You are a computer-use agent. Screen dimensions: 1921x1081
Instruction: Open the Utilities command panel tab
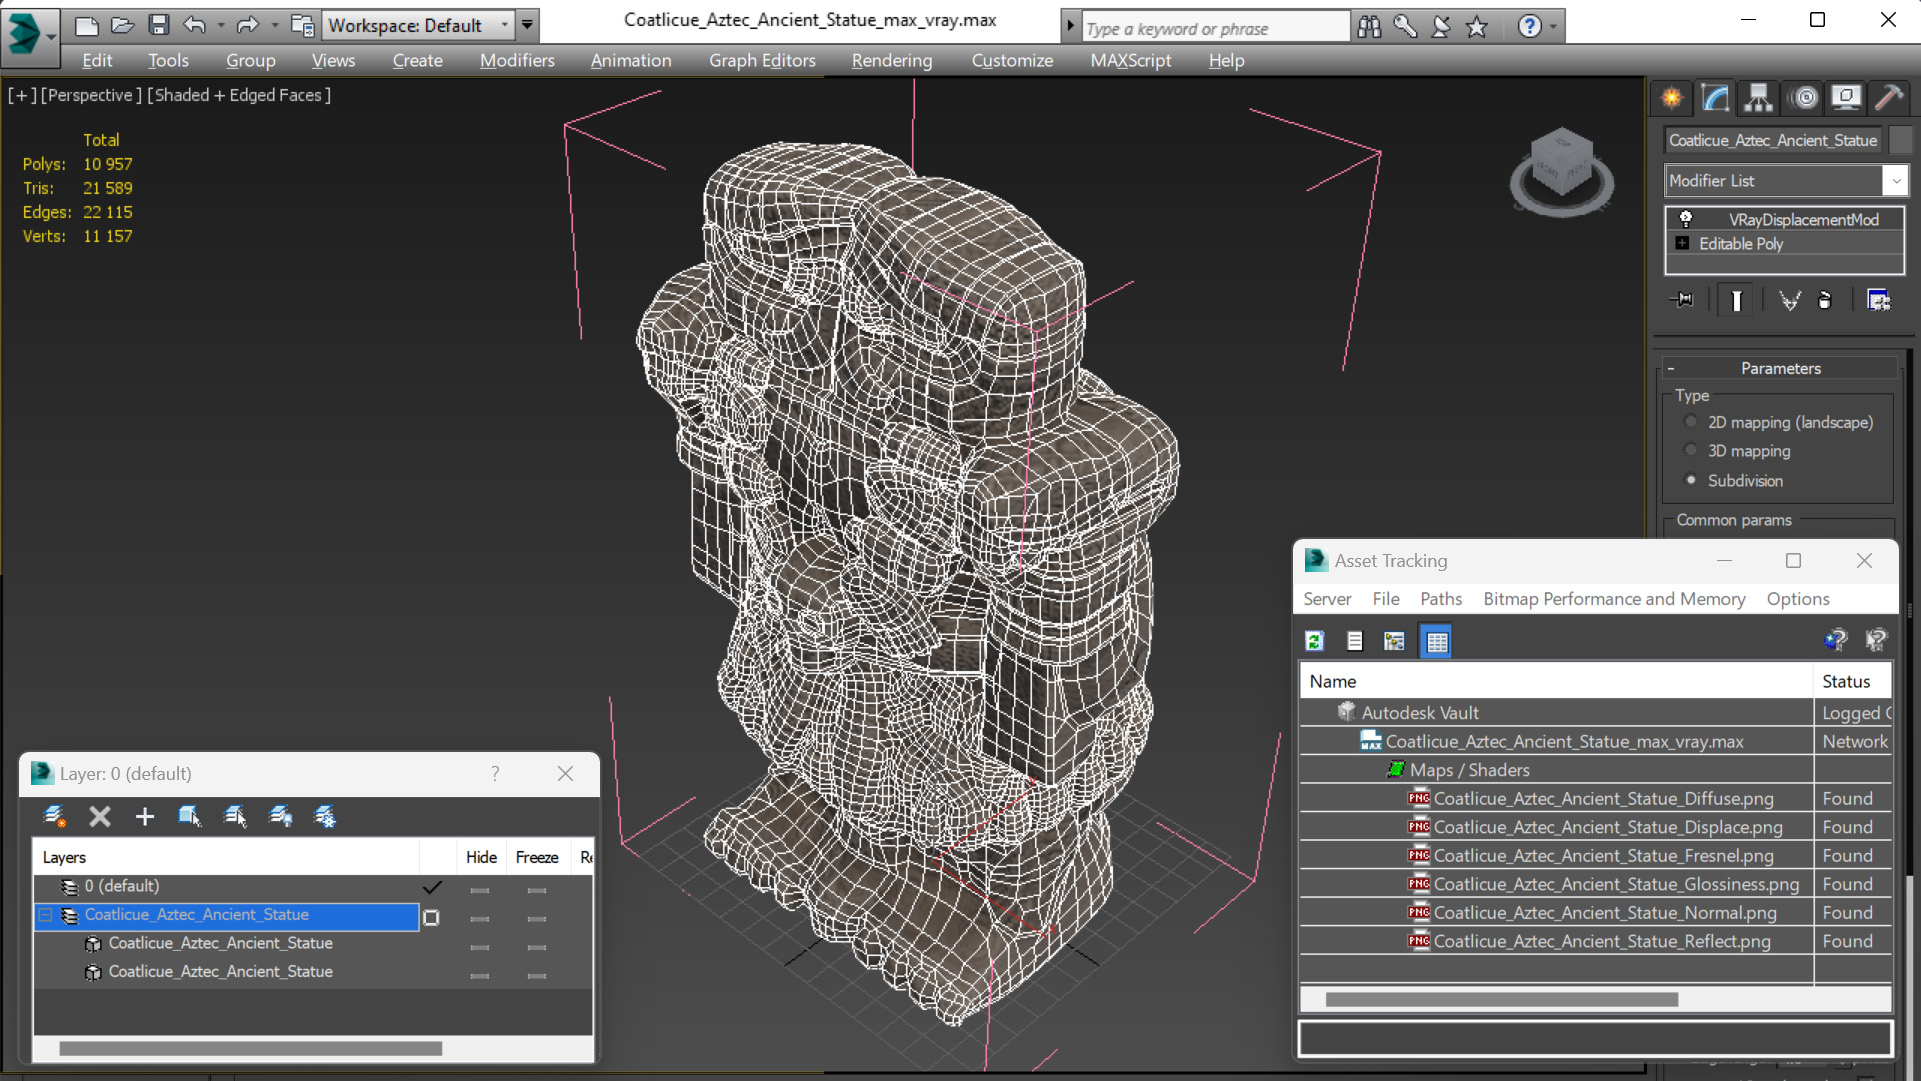1889,98
